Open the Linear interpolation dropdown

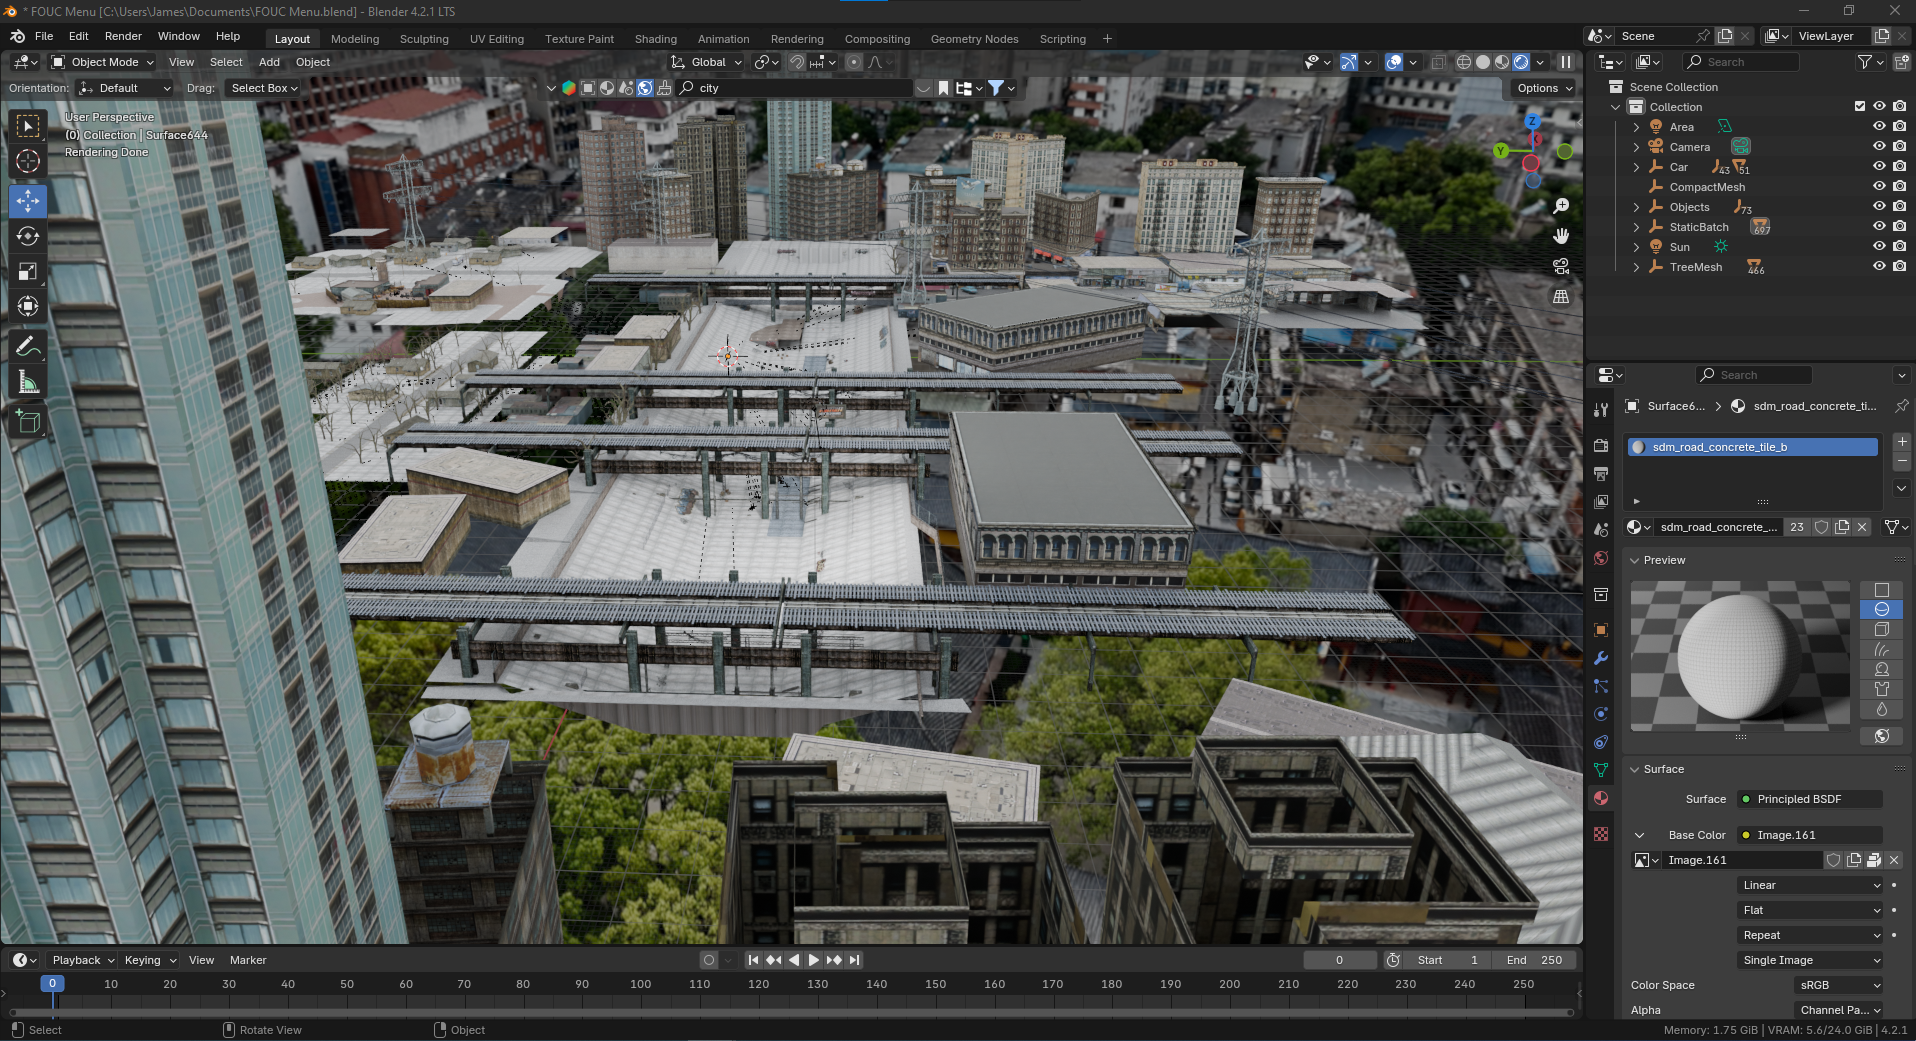pos(1811,885)
